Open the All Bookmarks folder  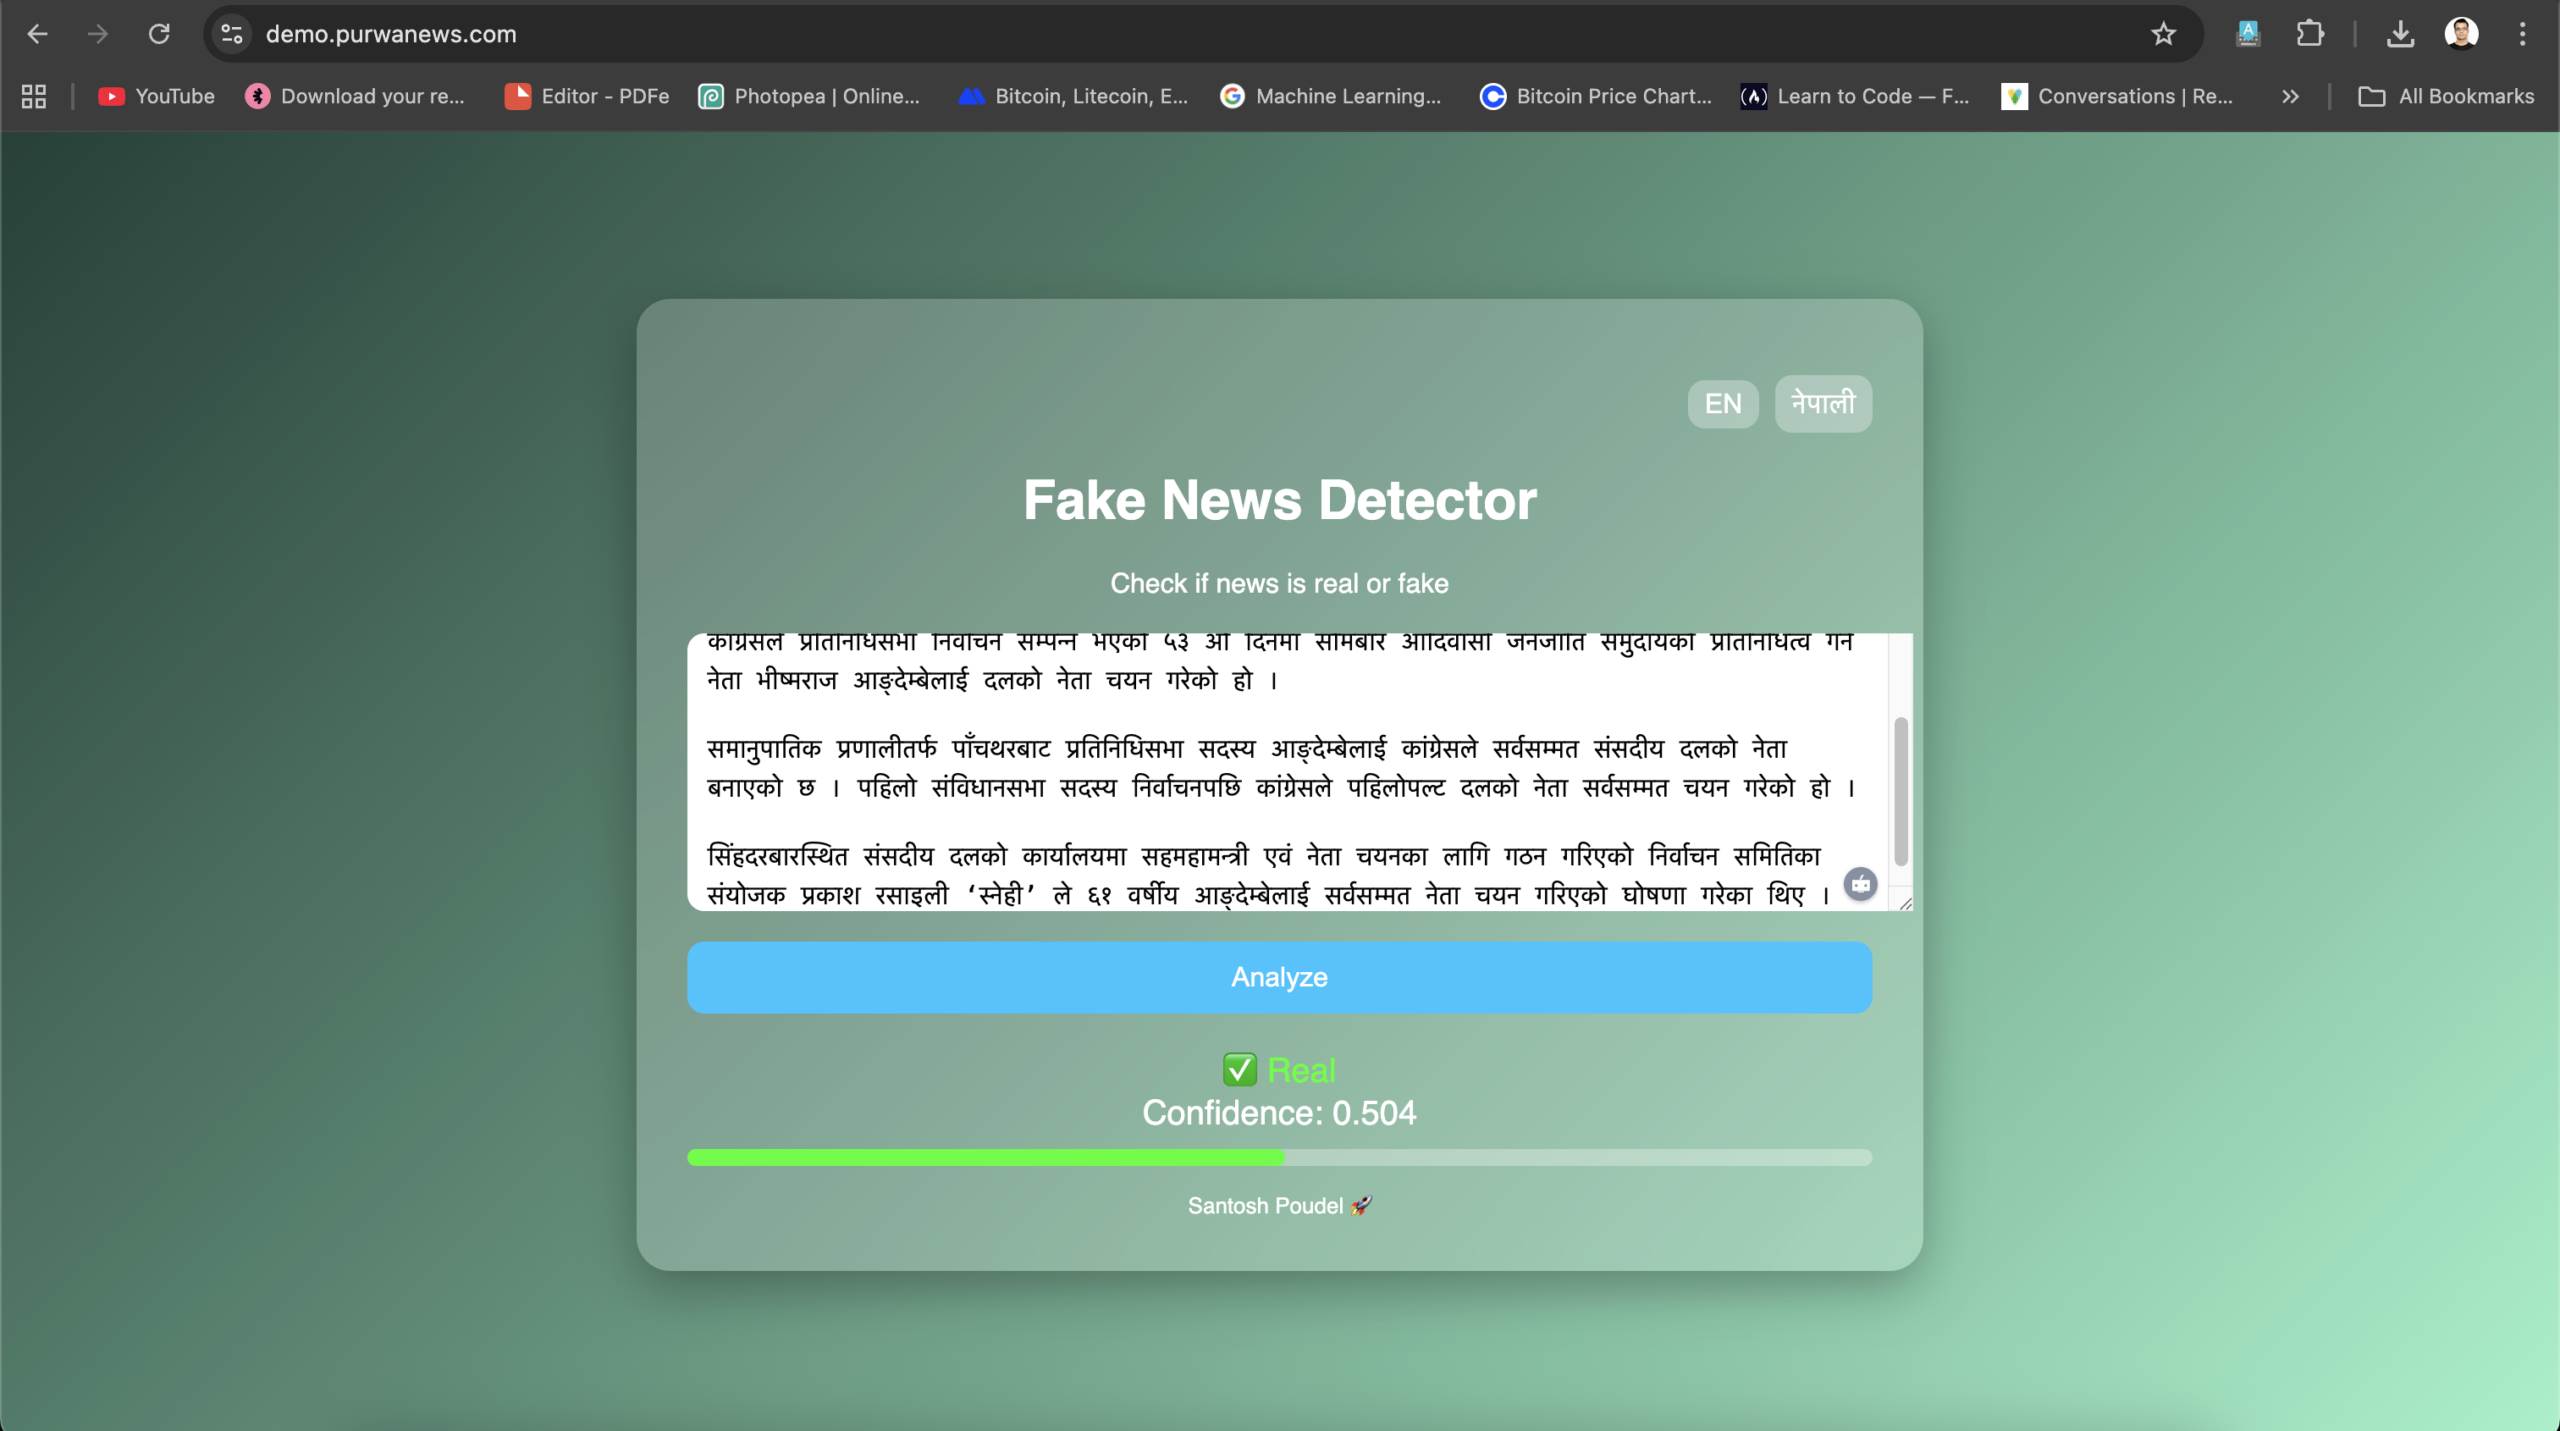(x=2446, y=96)
